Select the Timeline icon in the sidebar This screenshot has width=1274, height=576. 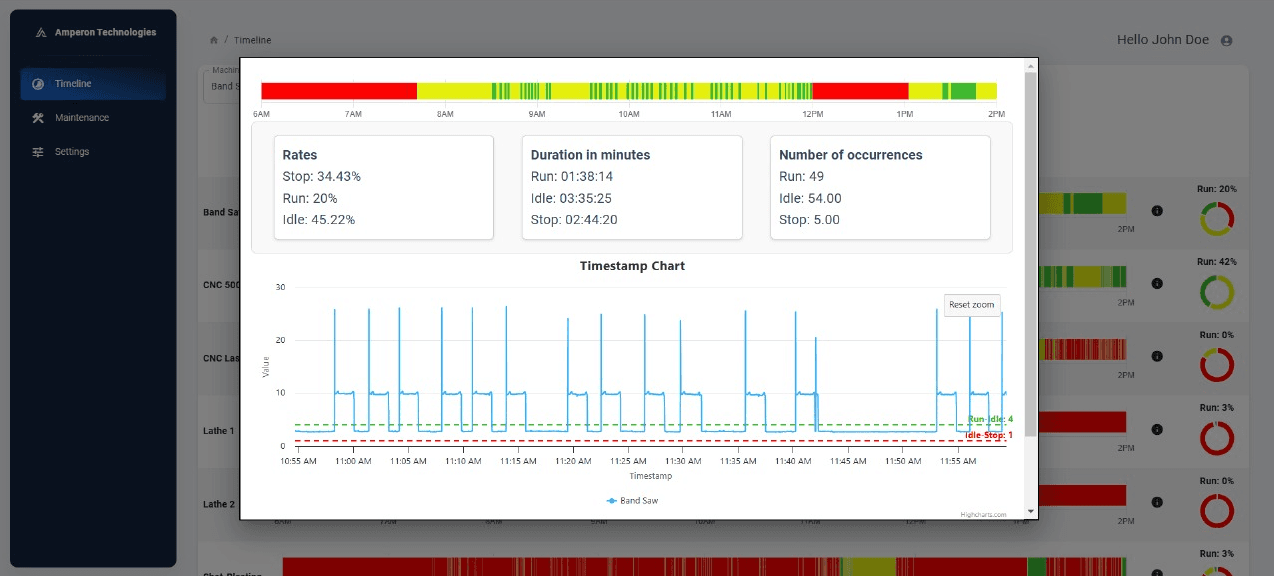pyautogui.click(x=37, y=84)
